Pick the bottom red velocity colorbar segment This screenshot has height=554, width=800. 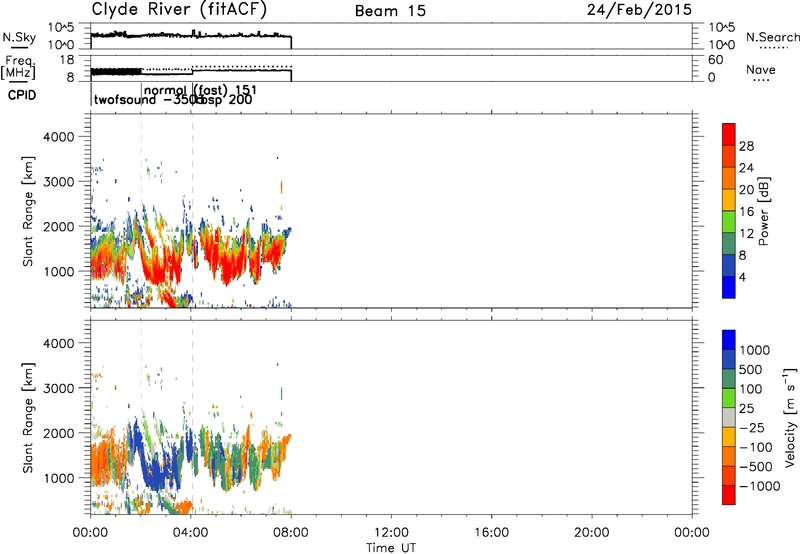coord(729,495)
